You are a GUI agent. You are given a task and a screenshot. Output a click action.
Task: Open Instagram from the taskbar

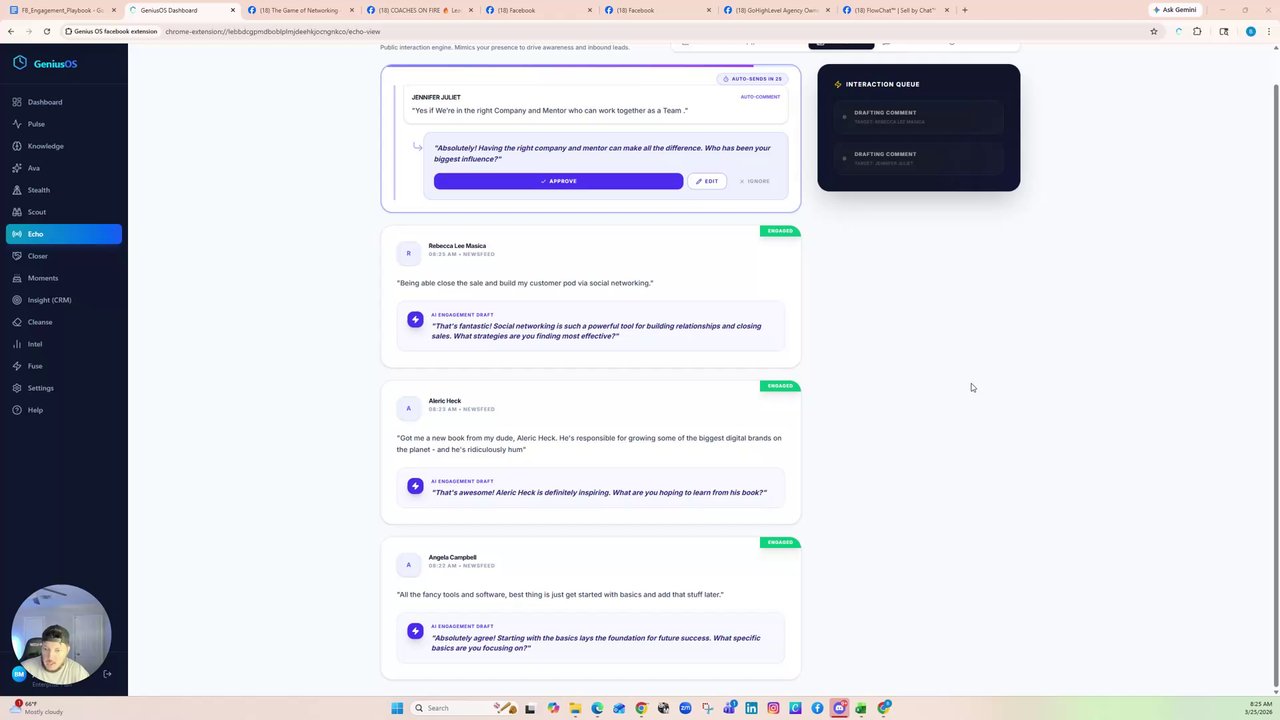[773, 708]
